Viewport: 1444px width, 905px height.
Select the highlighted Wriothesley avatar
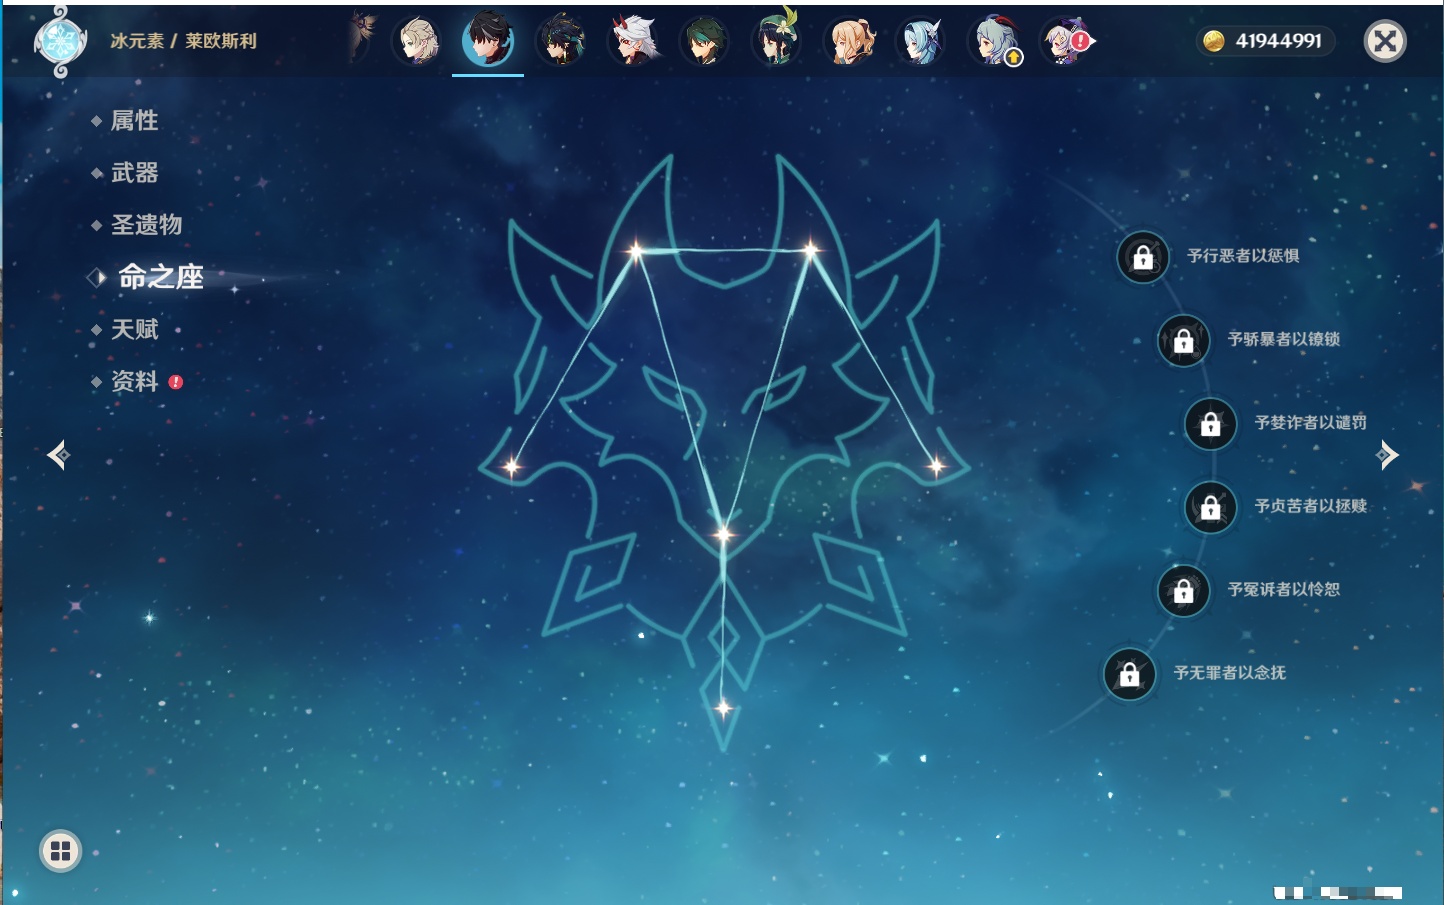[488, 40]
